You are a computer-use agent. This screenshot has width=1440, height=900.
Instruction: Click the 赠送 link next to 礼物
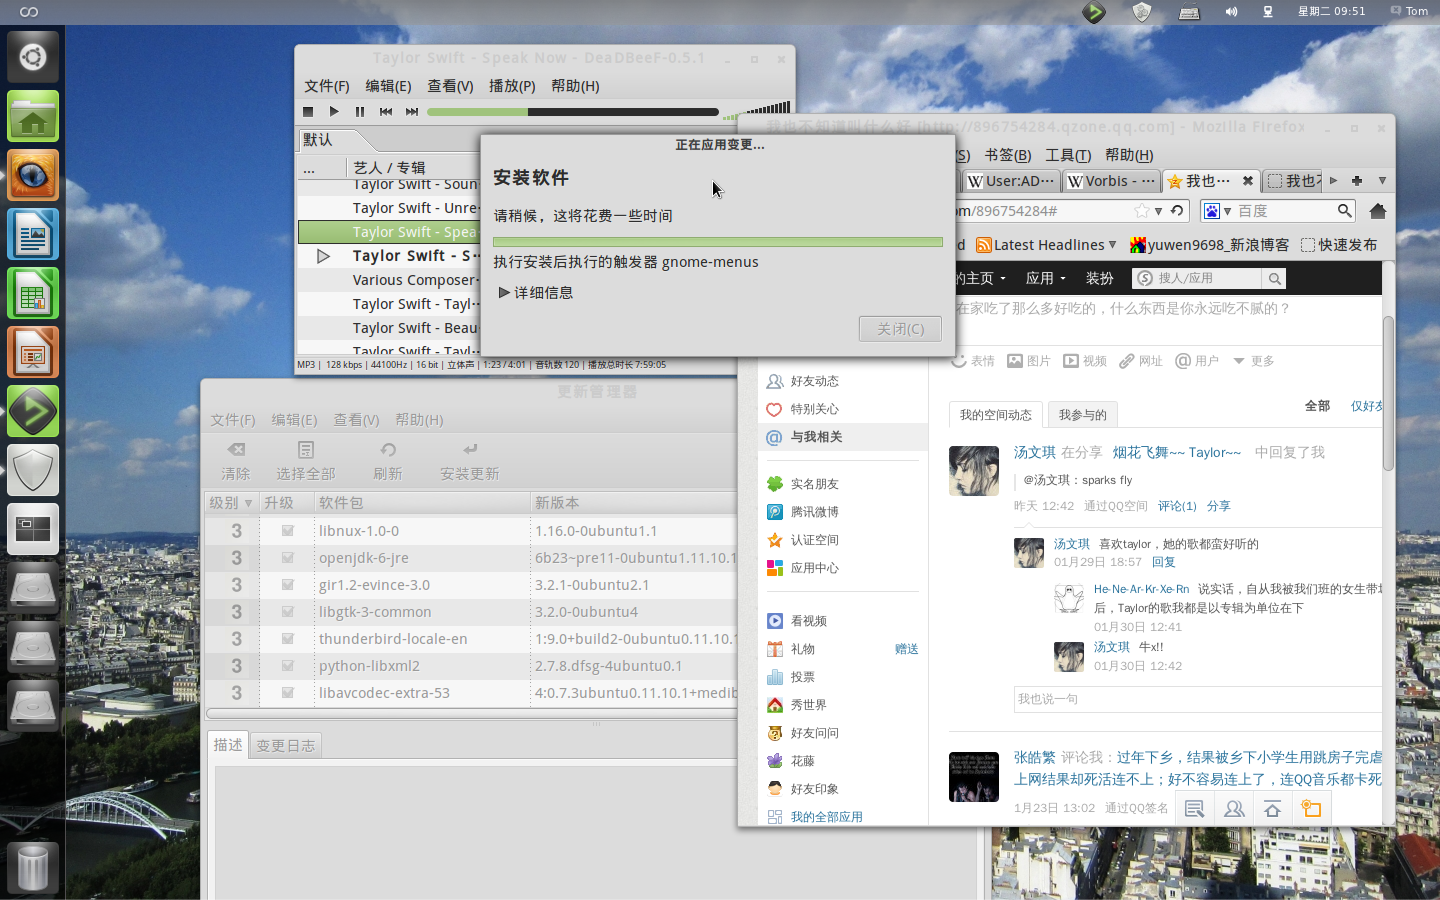pyautogui.click(x=907, y=649)
